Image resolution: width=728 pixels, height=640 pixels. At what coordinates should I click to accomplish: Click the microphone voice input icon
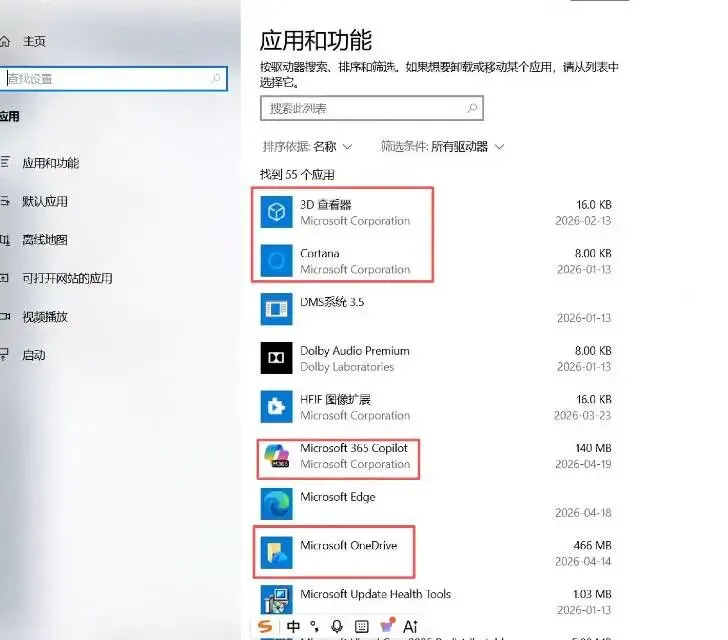[x=337, y=627]
